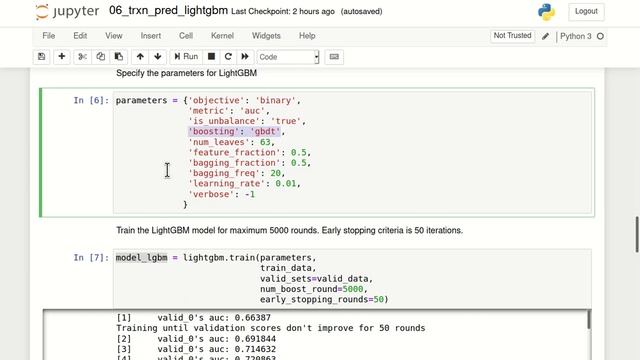Click the In [6]: prompt label
The height and width of the screenshot is (360, 640).
point(91,100)
